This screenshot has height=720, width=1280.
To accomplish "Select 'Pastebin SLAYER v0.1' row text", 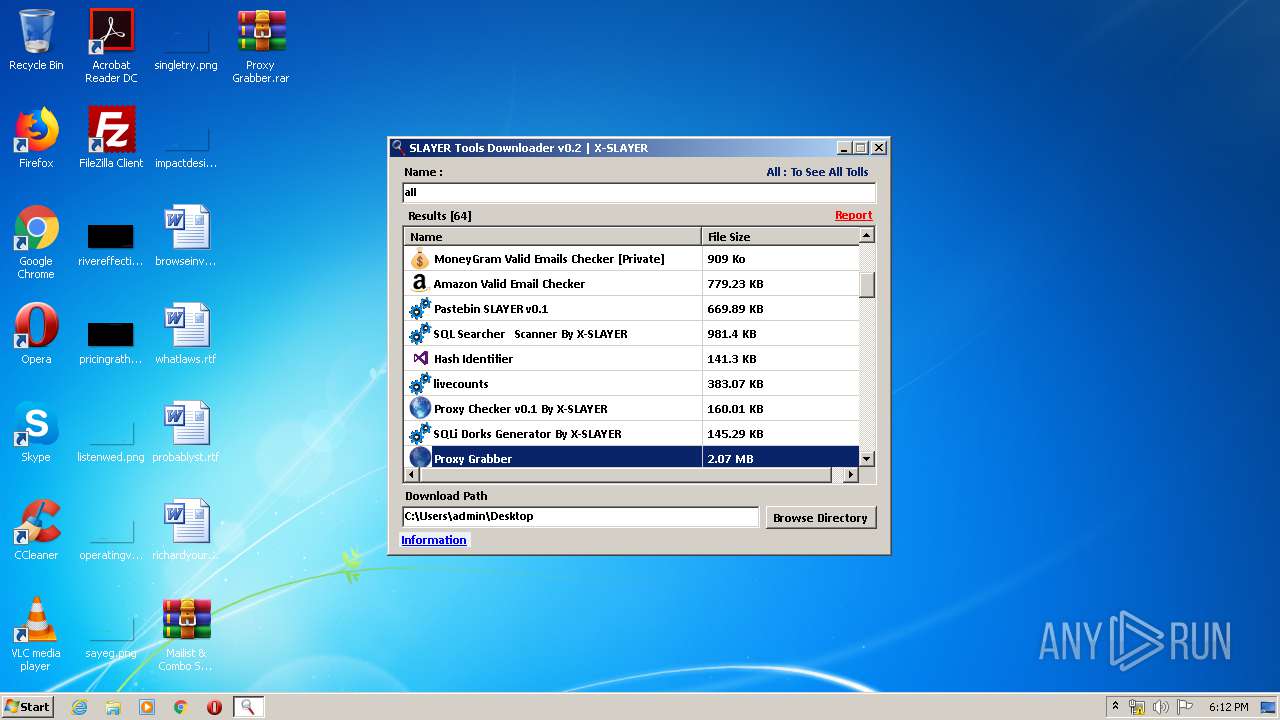I will 491,309.
